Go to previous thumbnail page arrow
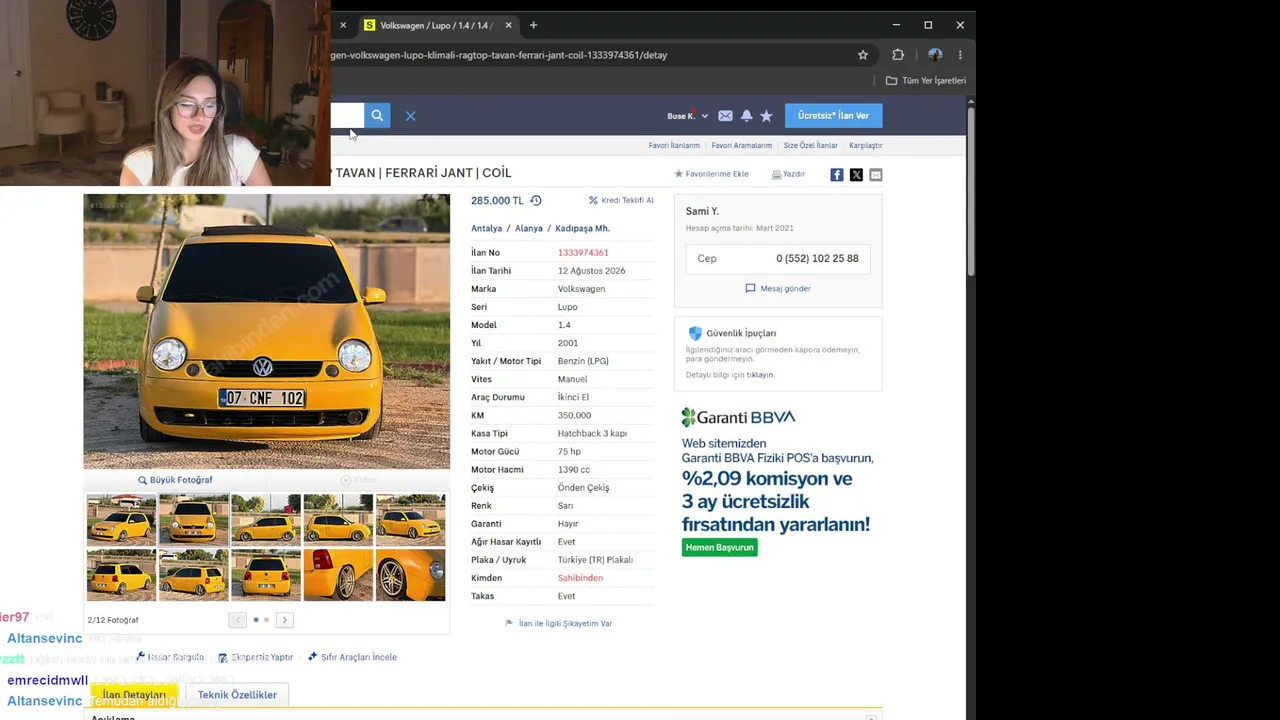Image resolution: width=1280 pixels, height=720 pixels. [x=237, y=620]
